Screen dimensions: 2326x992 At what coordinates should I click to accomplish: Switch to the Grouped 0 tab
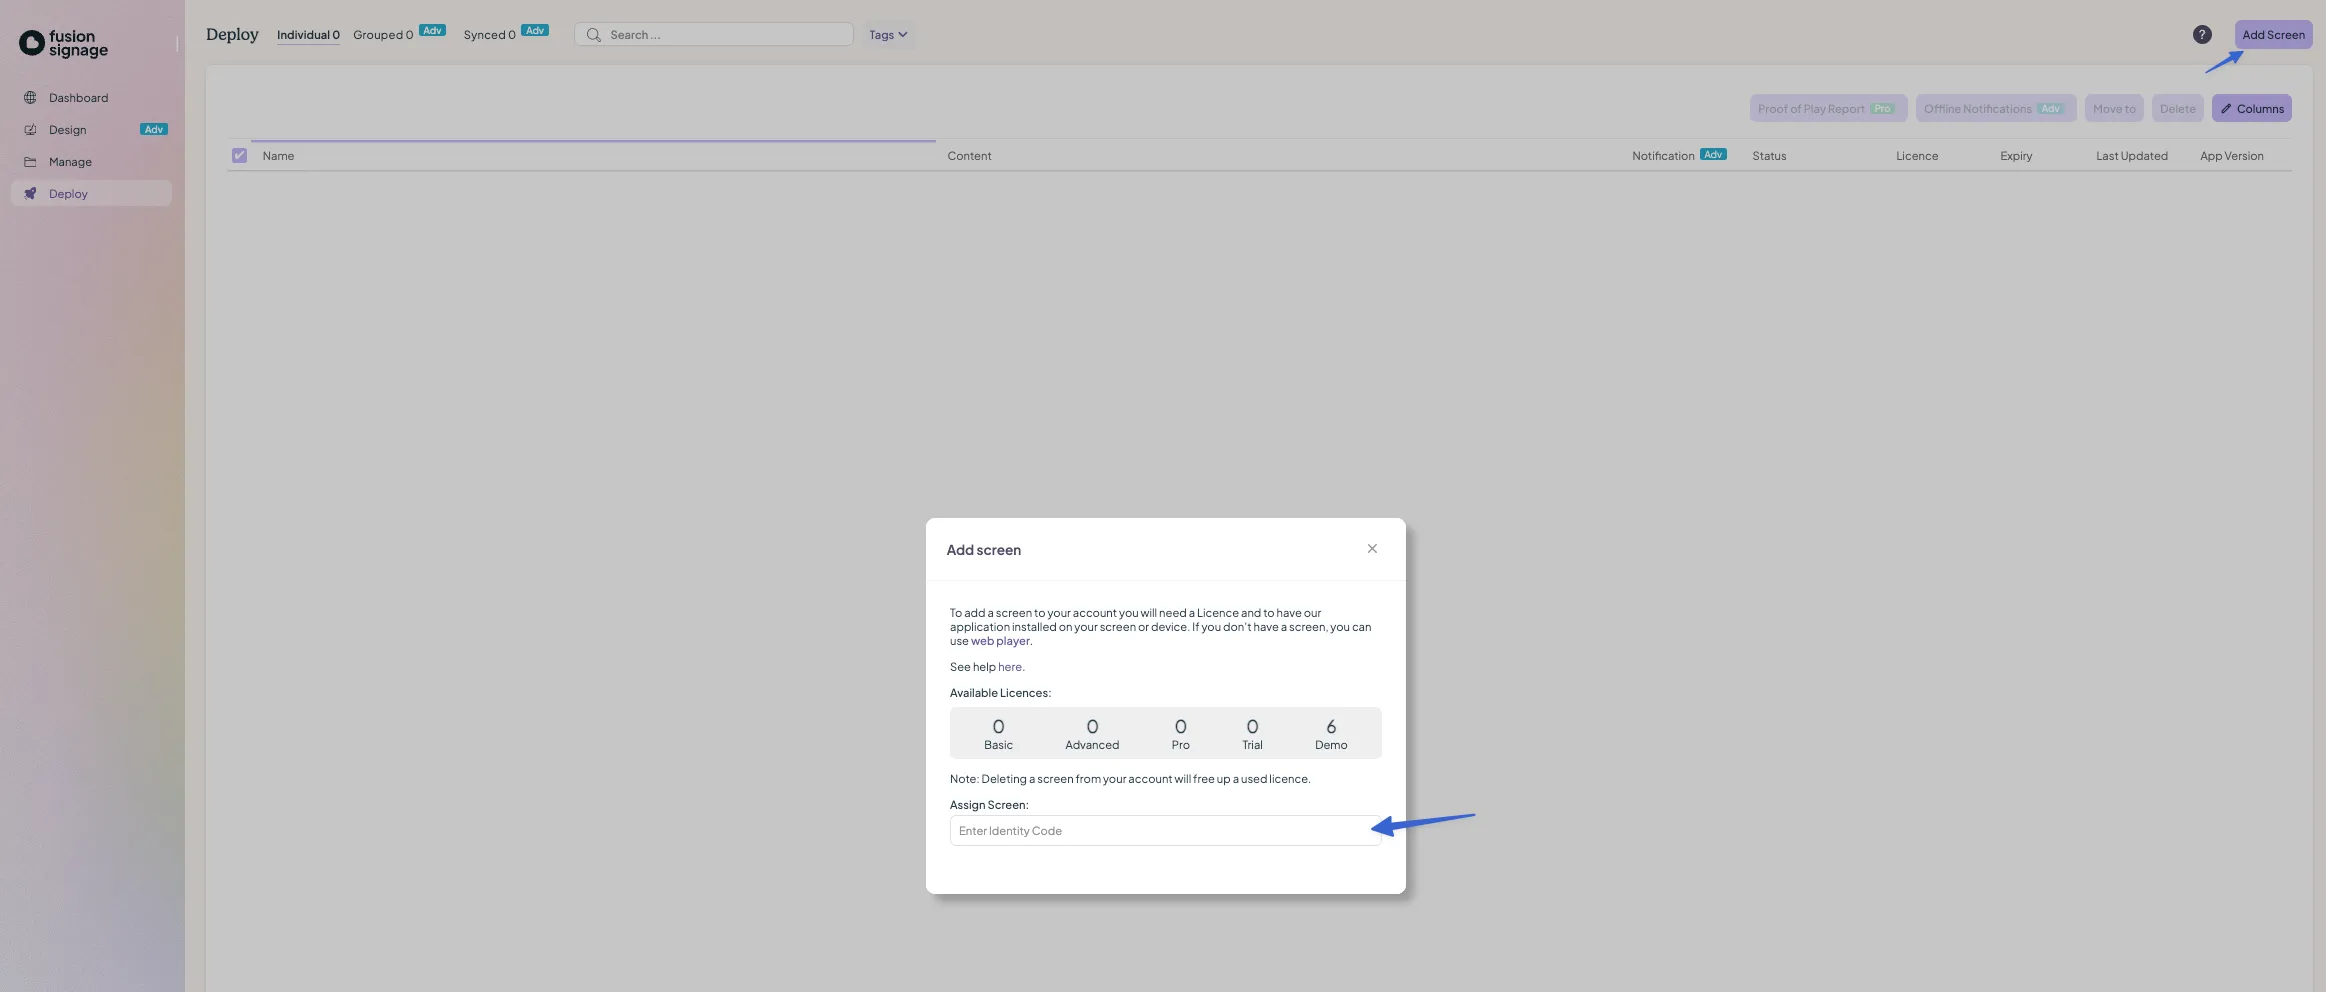pyautogui.click(x=383, y=35)
